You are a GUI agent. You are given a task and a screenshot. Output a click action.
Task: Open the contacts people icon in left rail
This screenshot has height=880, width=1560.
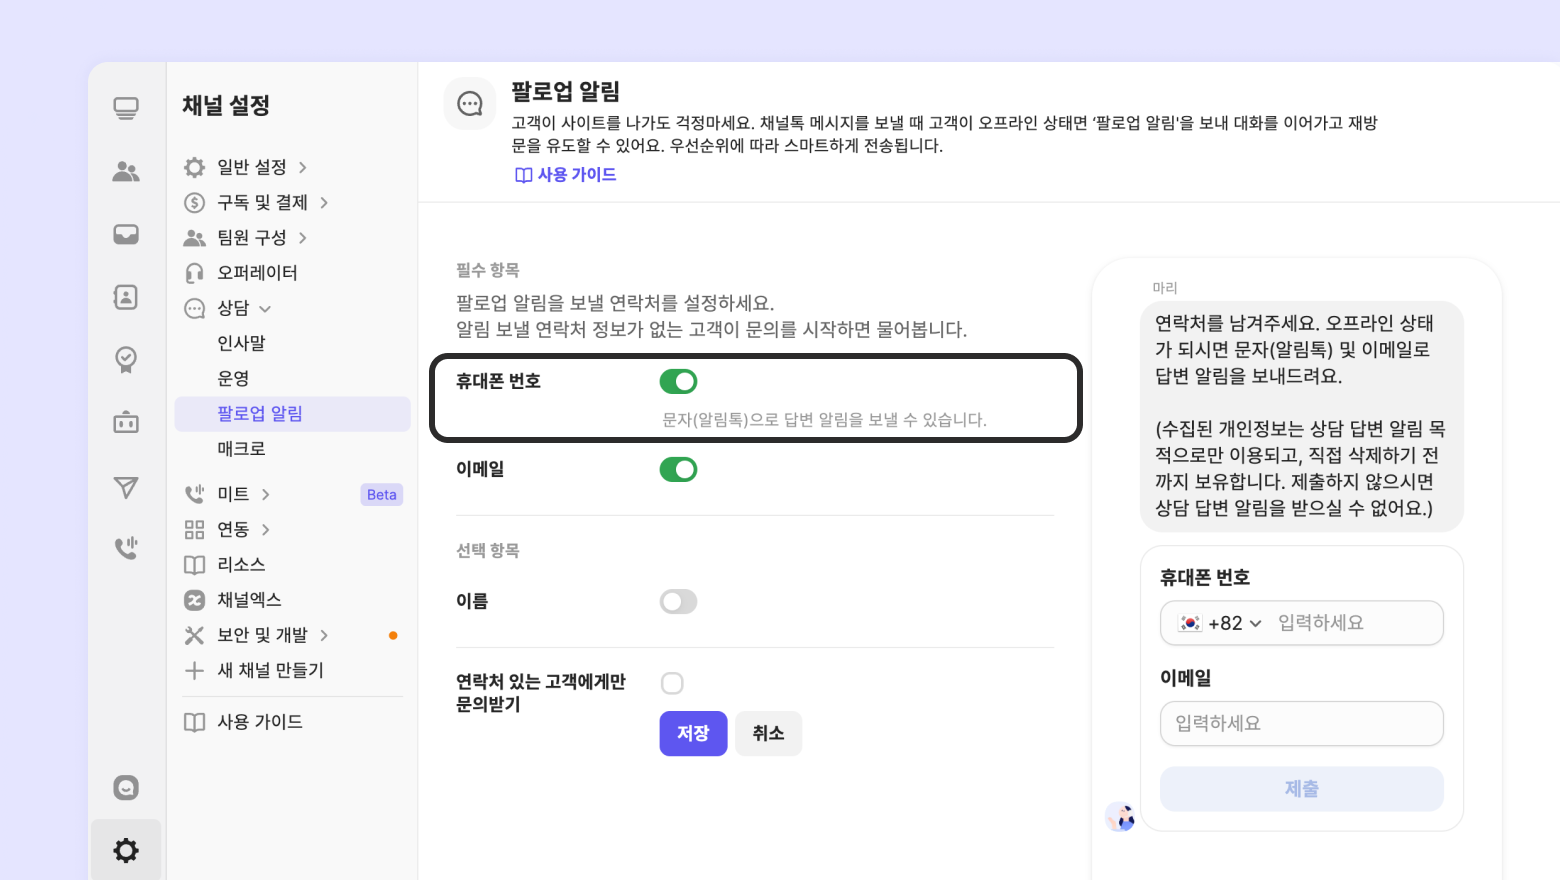(126, 172)
